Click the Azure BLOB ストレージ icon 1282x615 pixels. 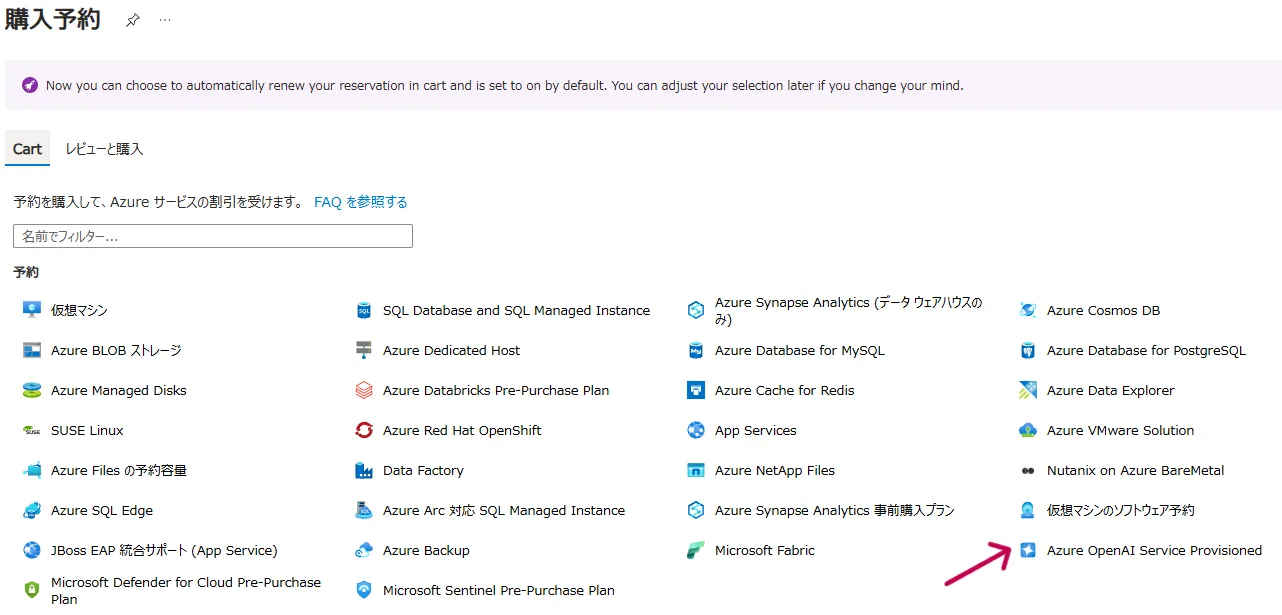click(x=32, y=350)
